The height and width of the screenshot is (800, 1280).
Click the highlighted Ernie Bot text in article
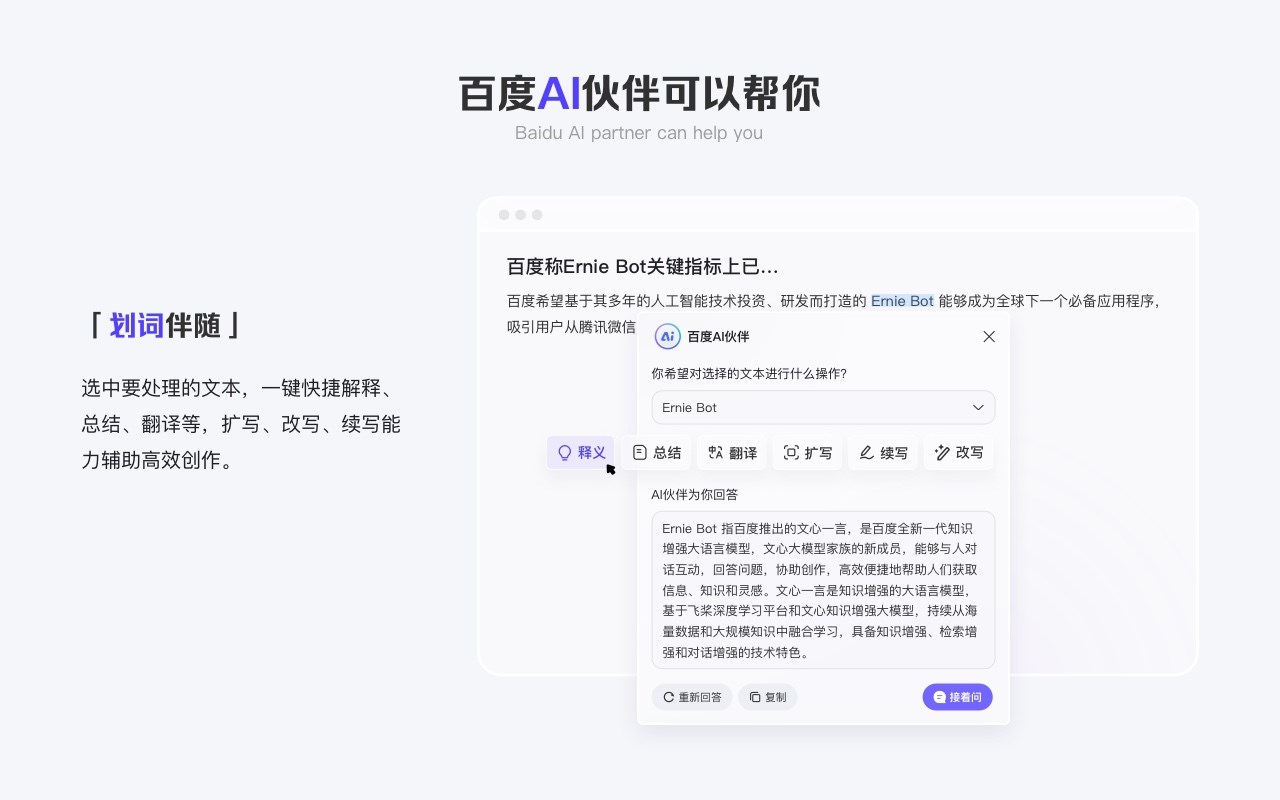coord(902,301)
